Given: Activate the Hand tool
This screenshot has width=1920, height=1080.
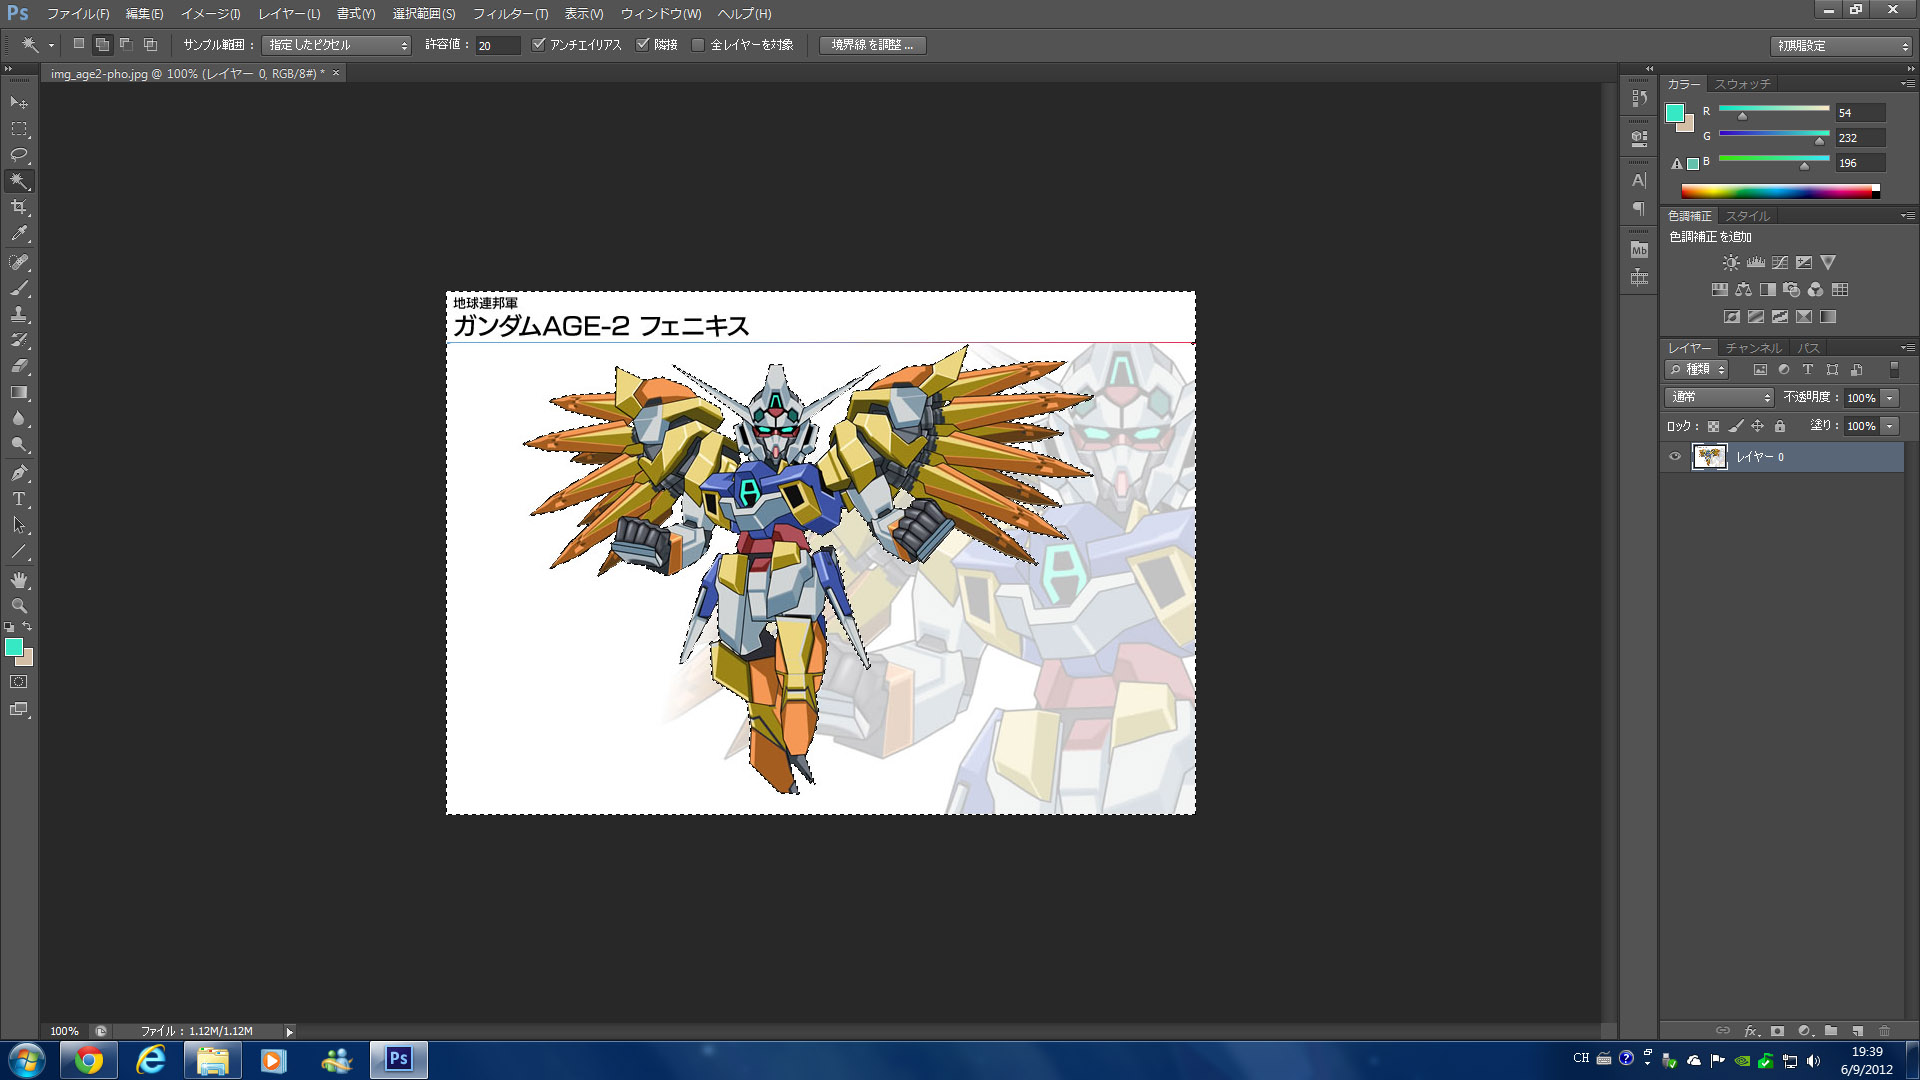Looking at the screenshot, I should pyautogui.click(x=19, y=580).
